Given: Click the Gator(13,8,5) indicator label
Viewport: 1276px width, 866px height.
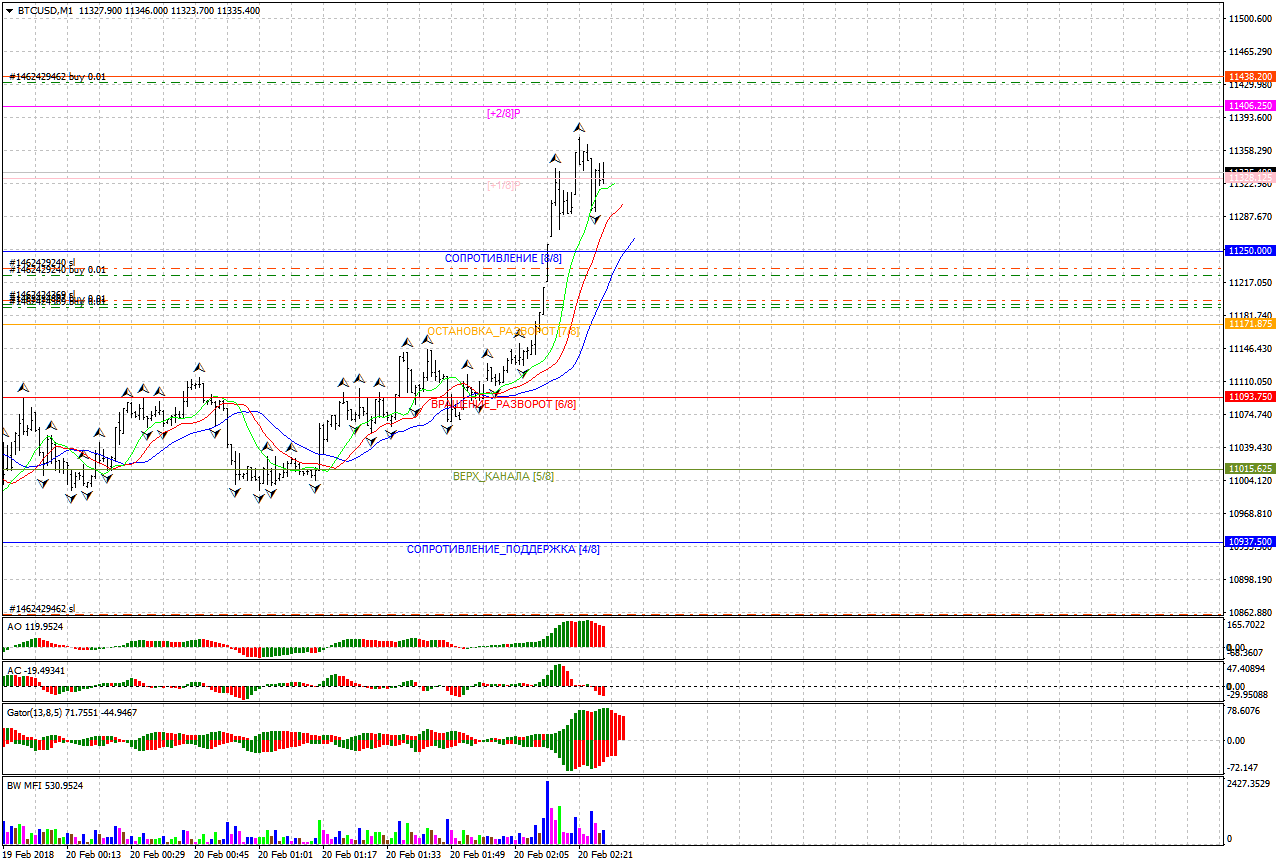Looking at the screenshot, I should (72, 712).
